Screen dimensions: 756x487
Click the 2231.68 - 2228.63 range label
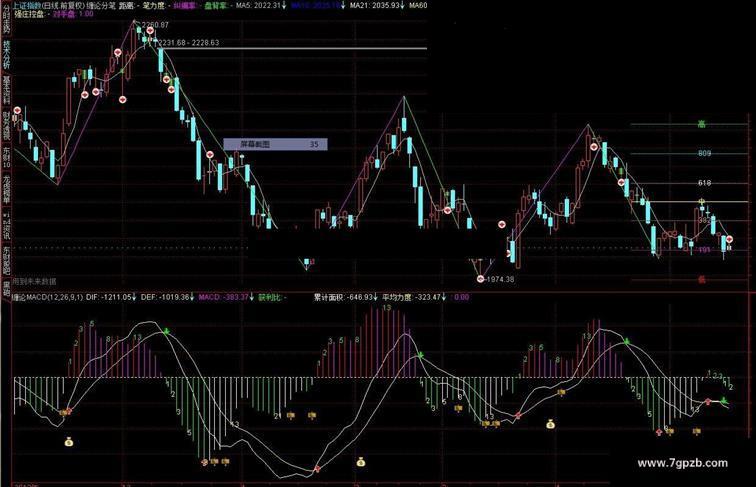[x=189, y=42]
